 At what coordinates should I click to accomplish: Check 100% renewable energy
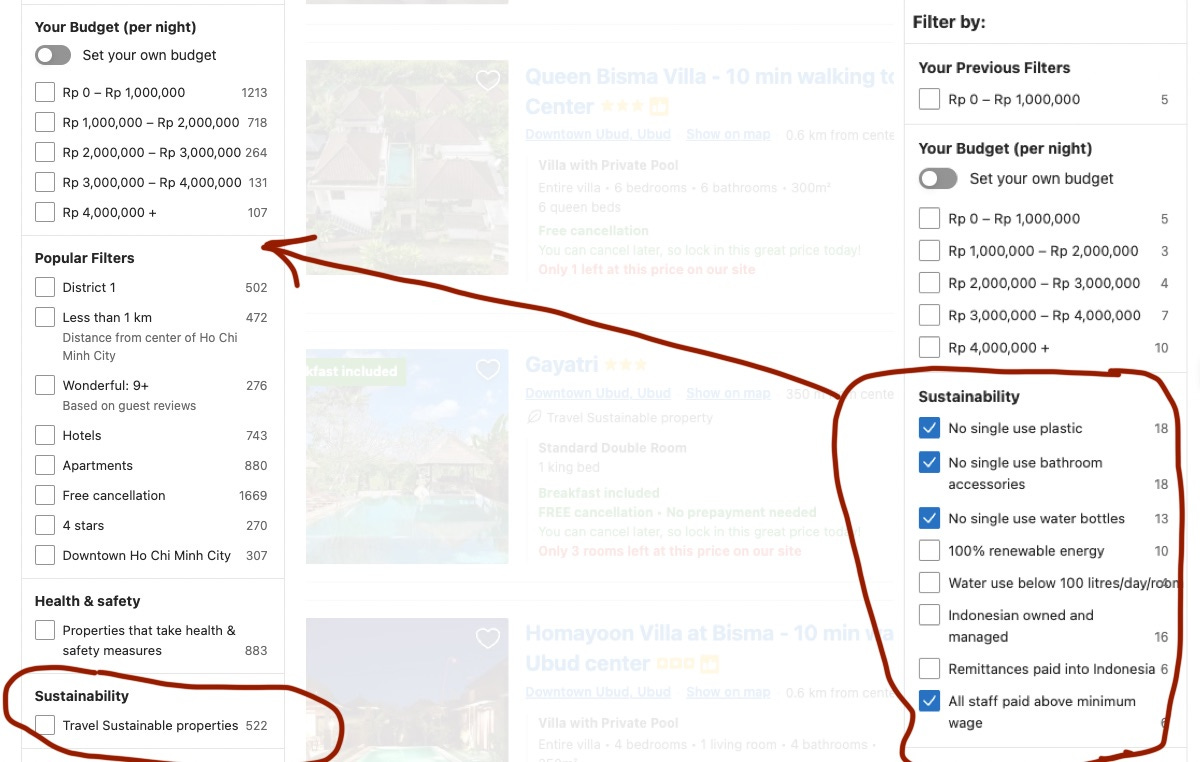(x=929, y=550)
